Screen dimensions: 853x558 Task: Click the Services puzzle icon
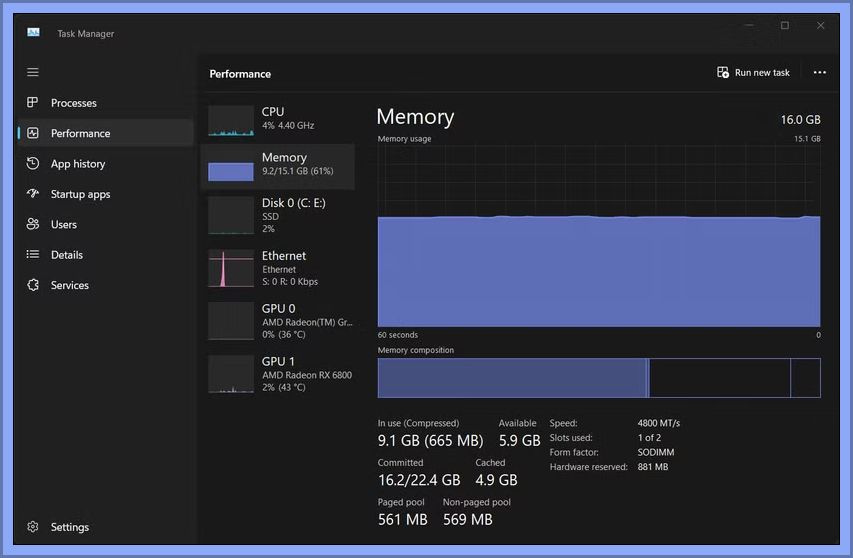(33, 285)
